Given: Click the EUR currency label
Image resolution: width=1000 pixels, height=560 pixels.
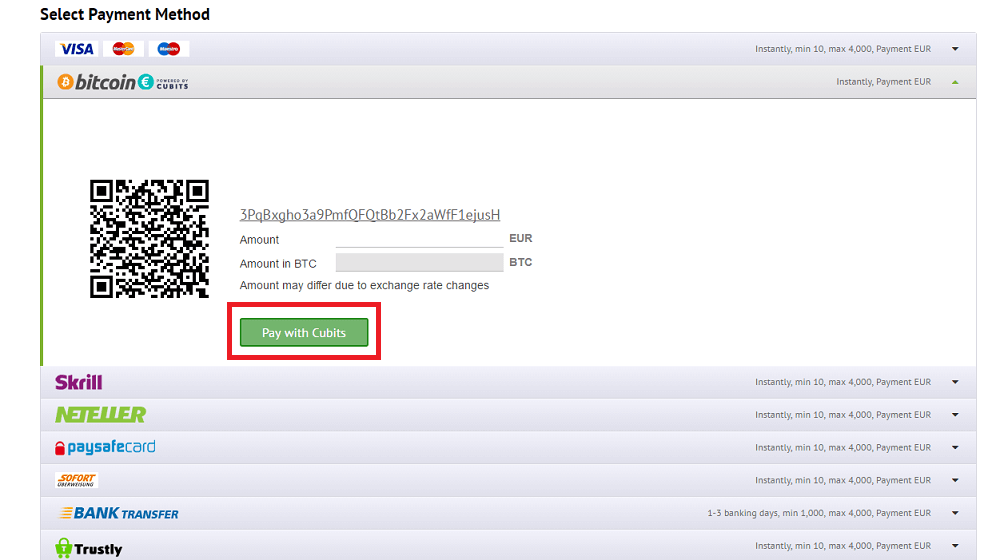Looking at the screenshot, I should pos(520,238).
